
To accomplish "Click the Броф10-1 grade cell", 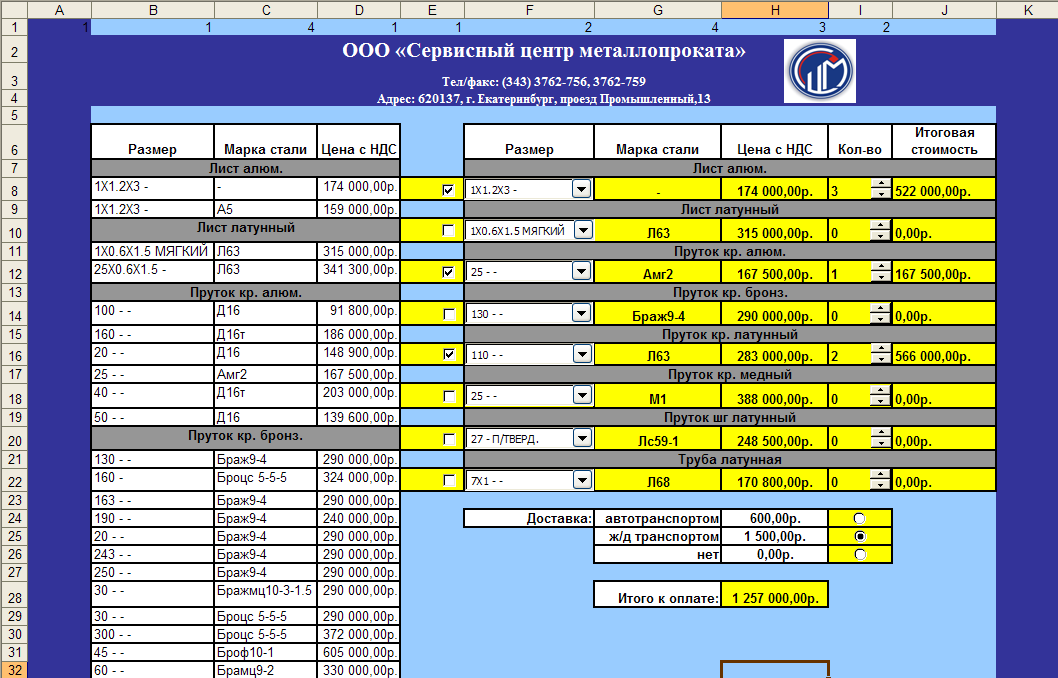I will [265, 652].
